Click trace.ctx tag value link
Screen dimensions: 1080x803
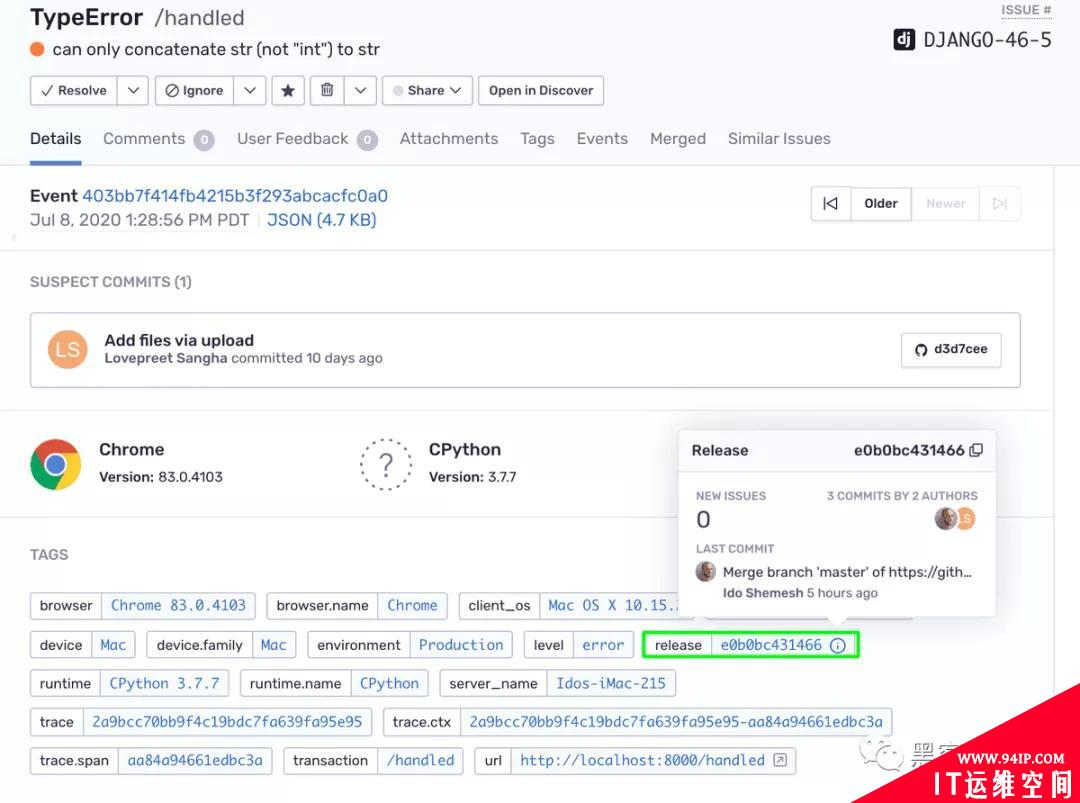point(676,722)
